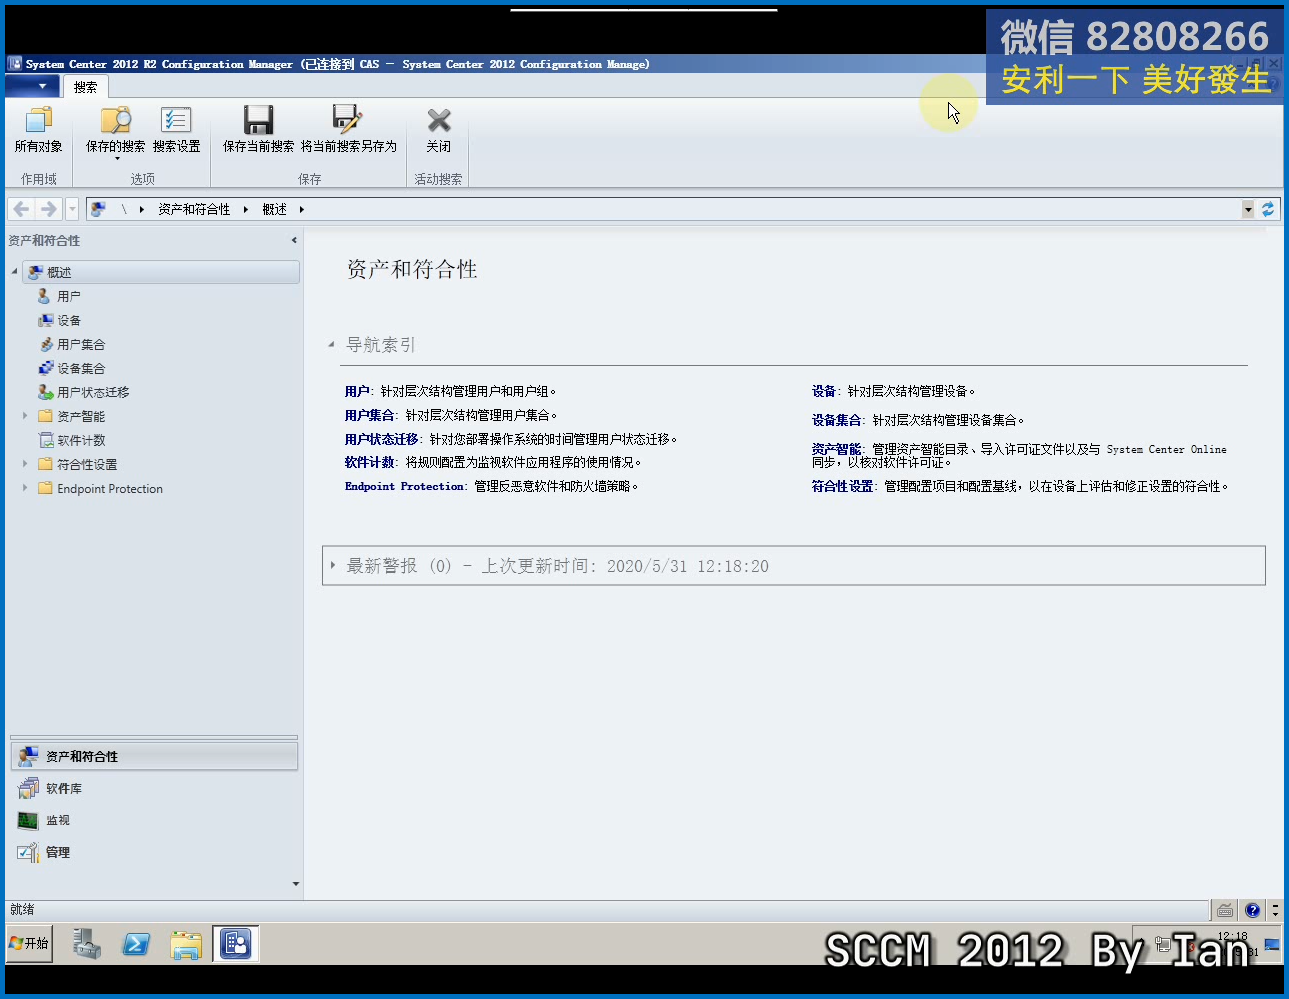Go back with the navigation Back arrow
The width and height of the screenshot is (1289, 999).
click(21, 209)
